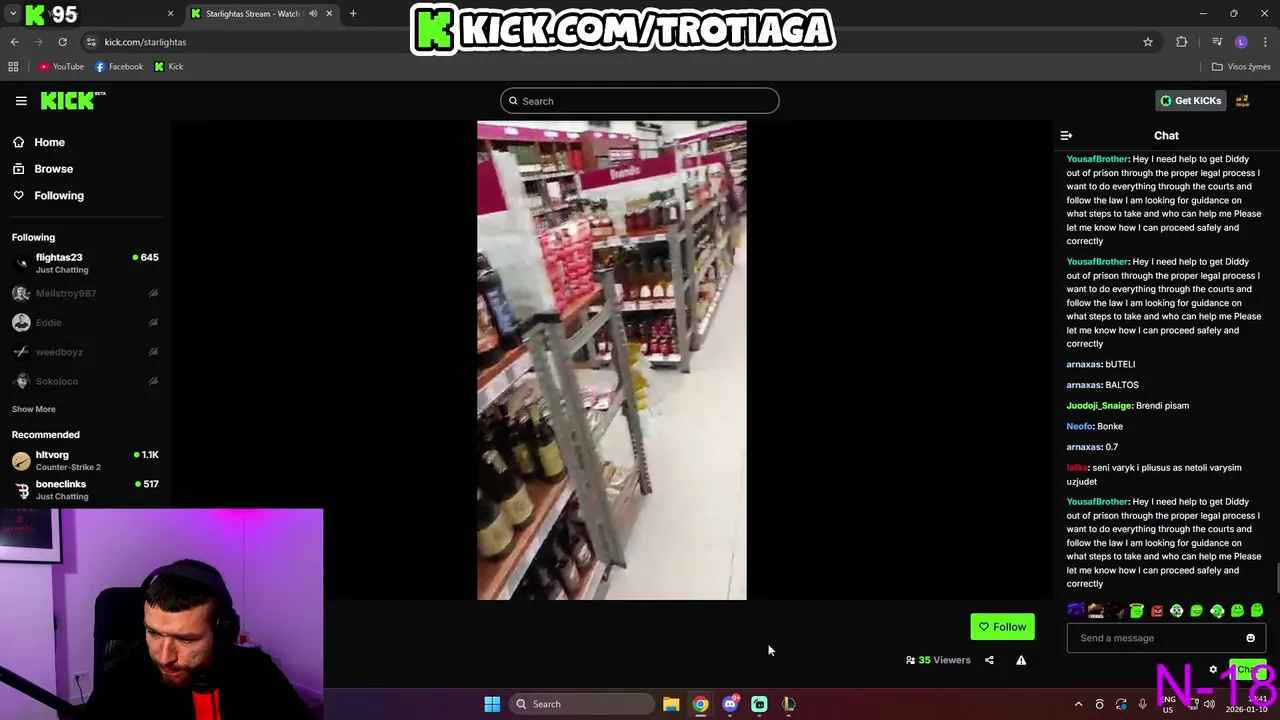Insert the red angry face emote
This screenshot has height=720, width=1280.
pyautogui.click(x=1157, y=611)
